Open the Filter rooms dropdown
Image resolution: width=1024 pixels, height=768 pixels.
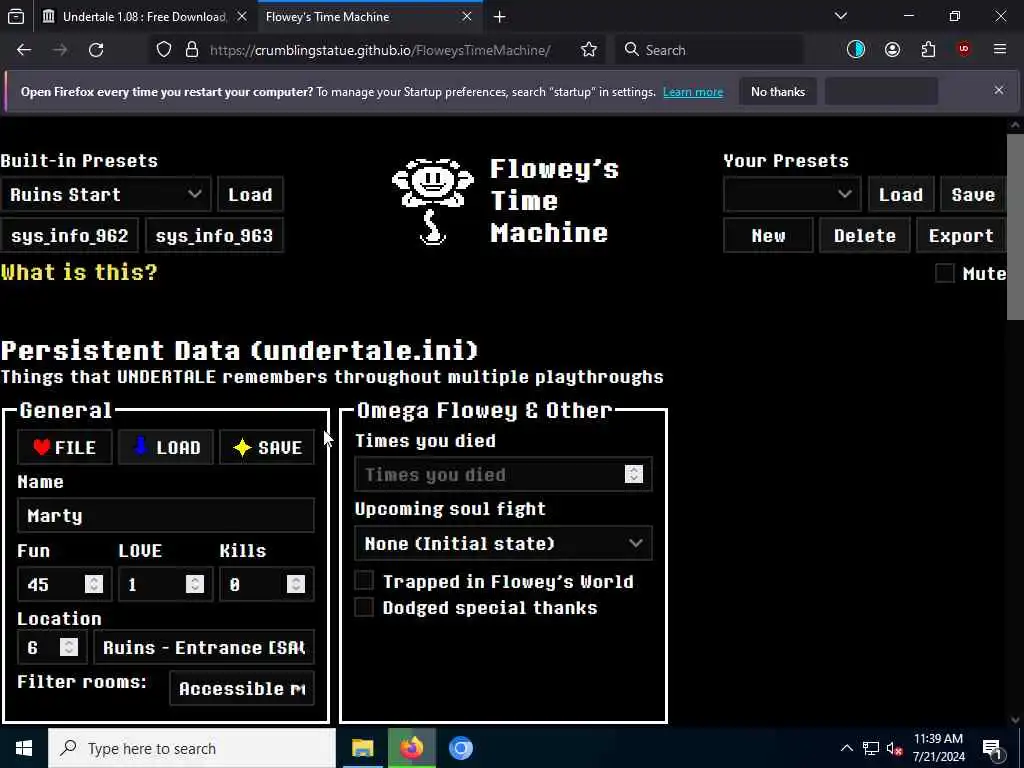click(242, 688)
